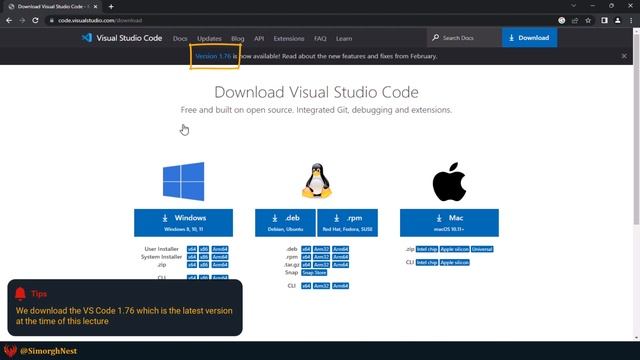Close the Download Visual Studio Code tab

[95, 7]
